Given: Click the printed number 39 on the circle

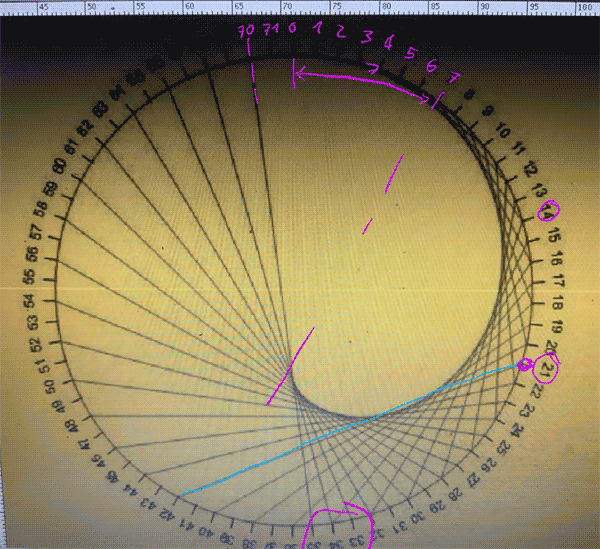Looking at the screenshot, I should coord(227,539).
